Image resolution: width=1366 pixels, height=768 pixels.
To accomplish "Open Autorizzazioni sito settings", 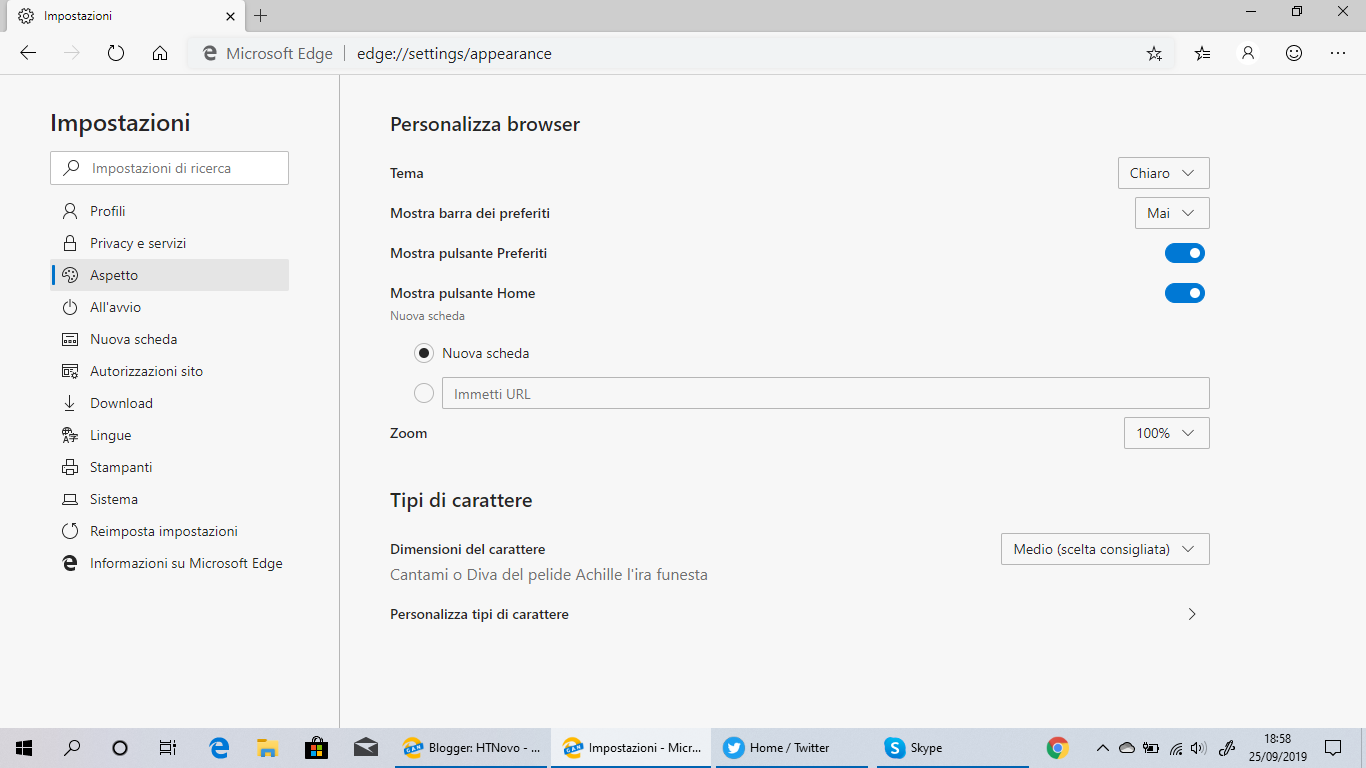I will tap(170, 371).
